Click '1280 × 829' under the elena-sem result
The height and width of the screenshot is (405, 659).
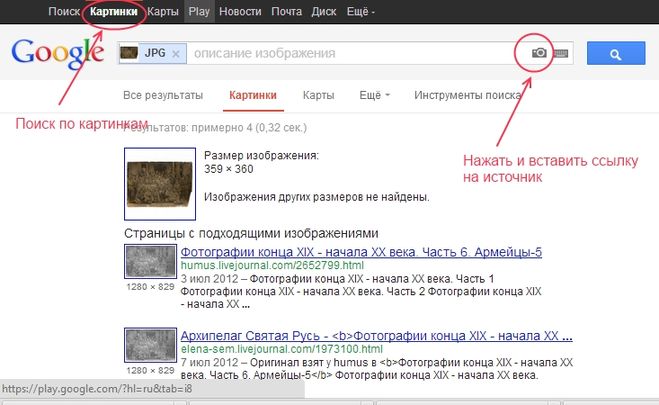click(x=150, y=370)
